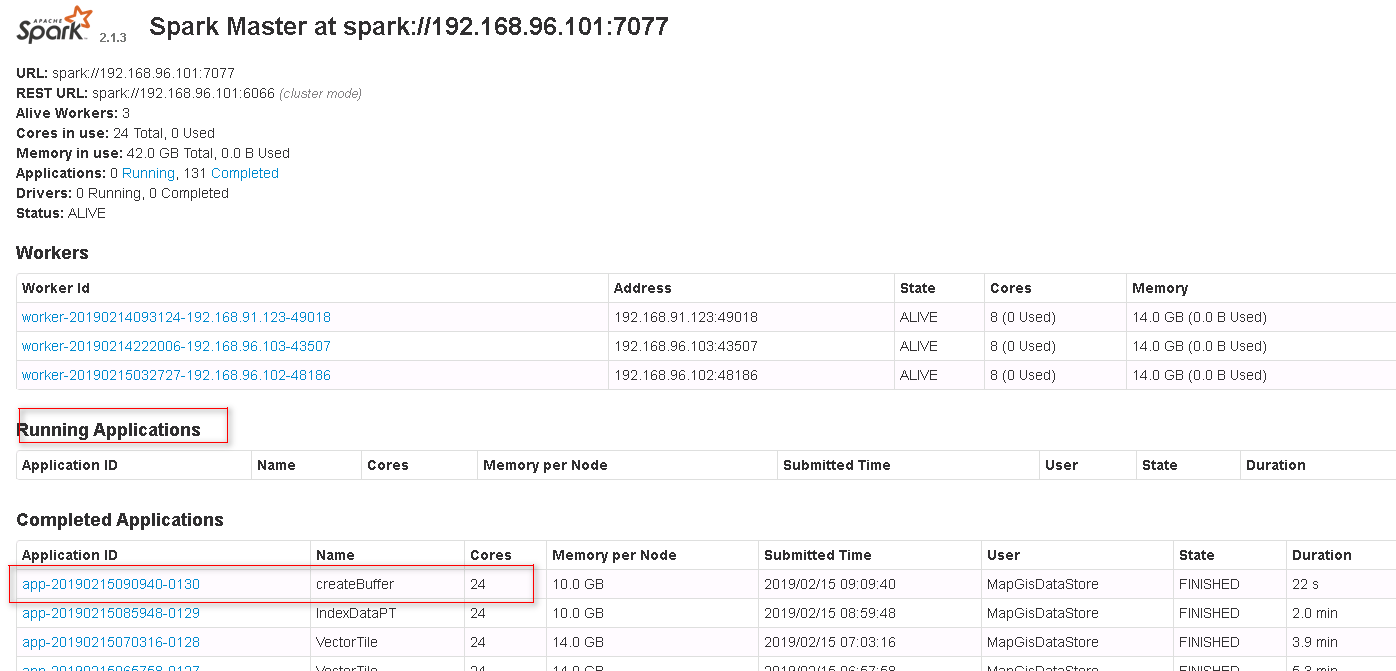
Task: Sort workers by Address column header
Action: coord(643,288)
